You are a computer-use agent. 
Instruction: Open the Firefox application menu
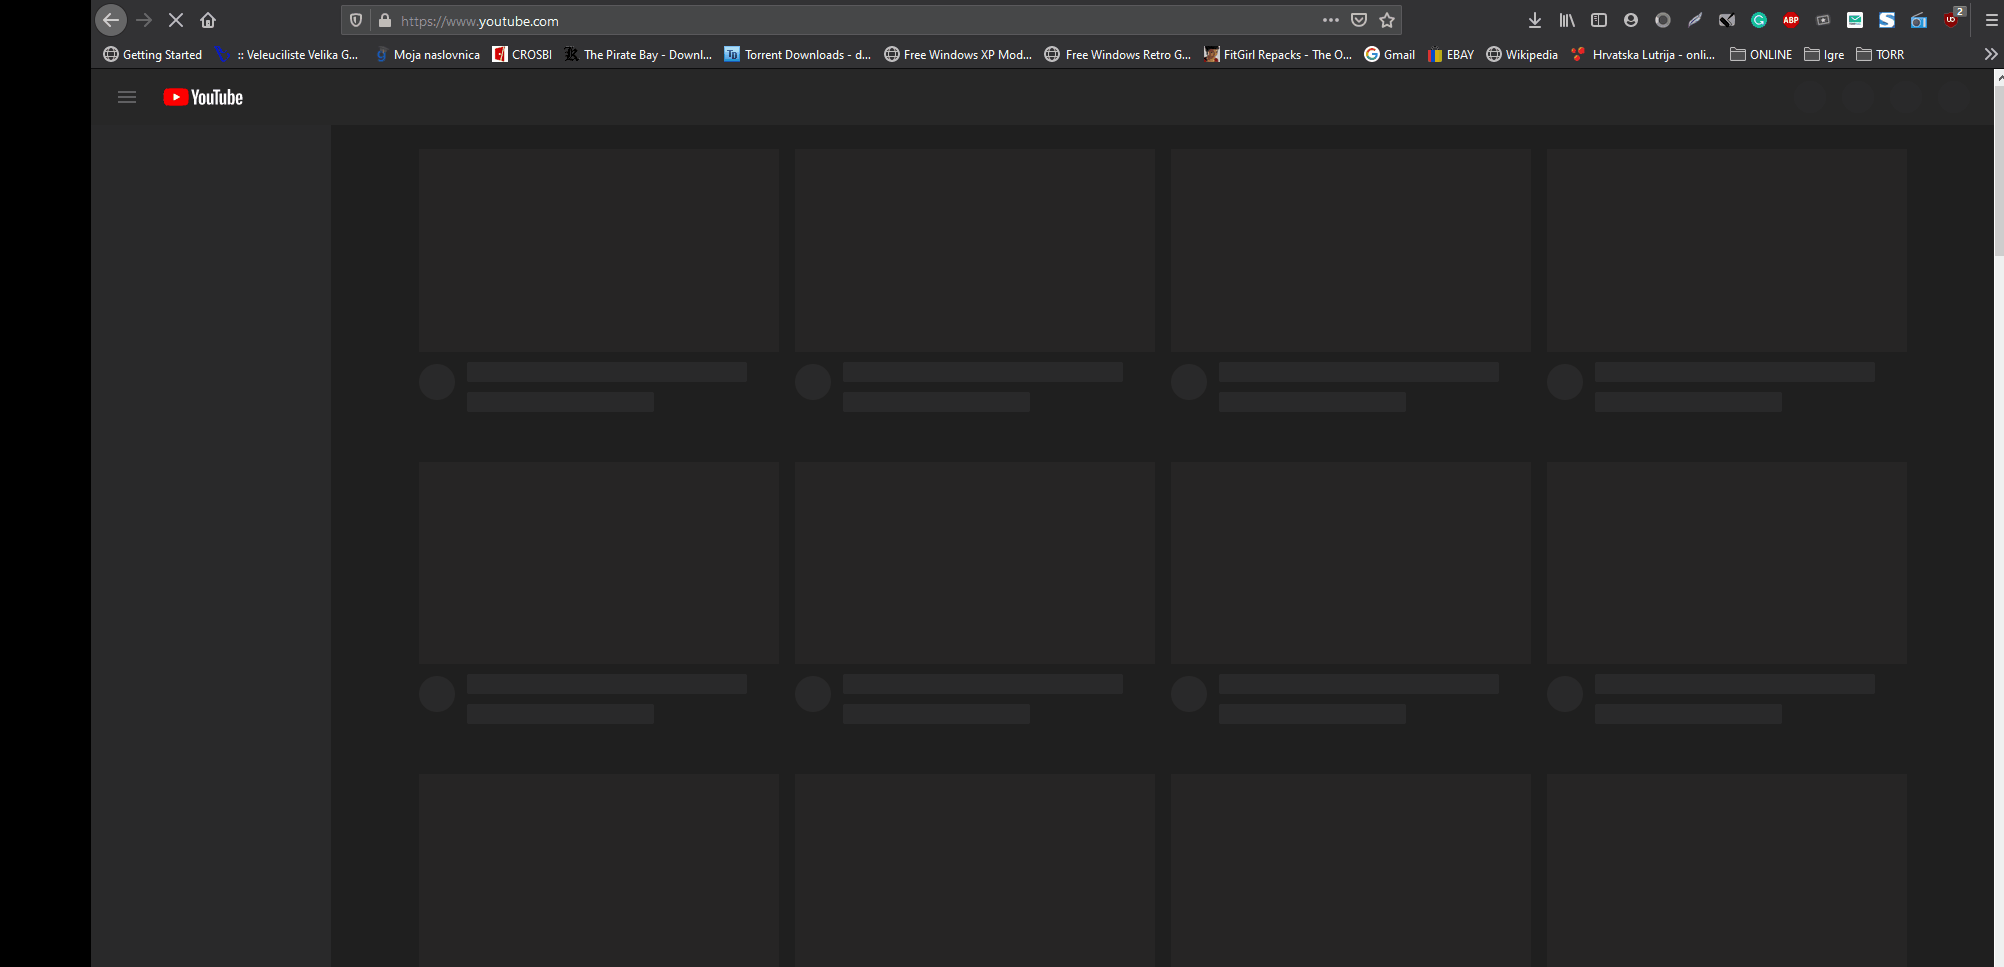click(1991, 20)
